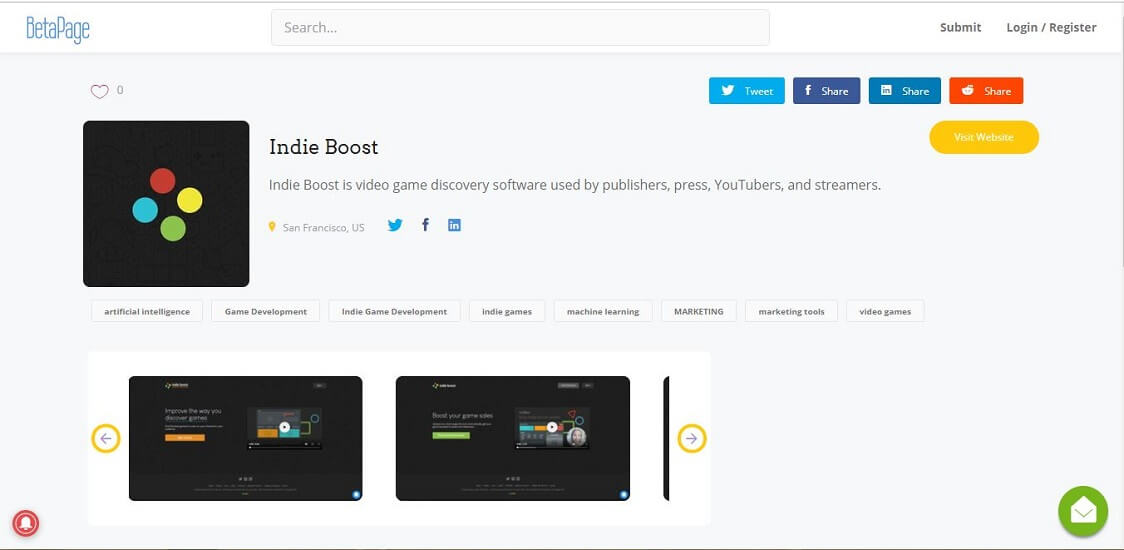Viewport: 1124px width, 550px height.
Task: Open Indie Boost's Twitter profile icon
Action: click(395, 225)
